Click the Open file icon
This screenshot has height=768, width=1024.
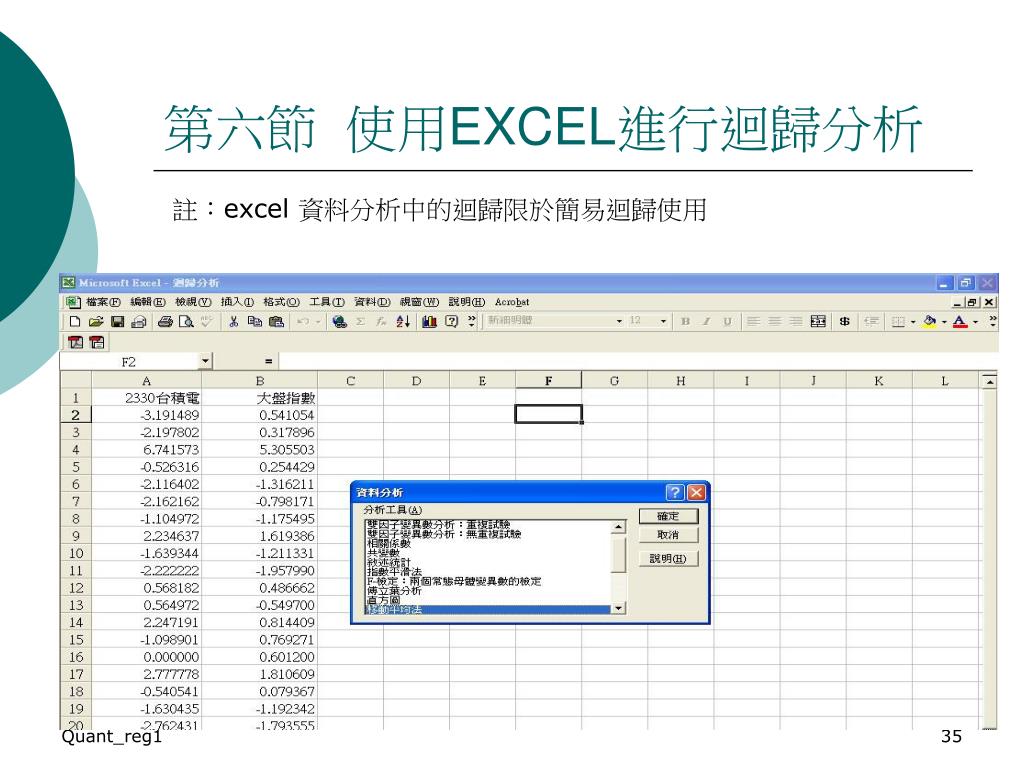[96, 321]
